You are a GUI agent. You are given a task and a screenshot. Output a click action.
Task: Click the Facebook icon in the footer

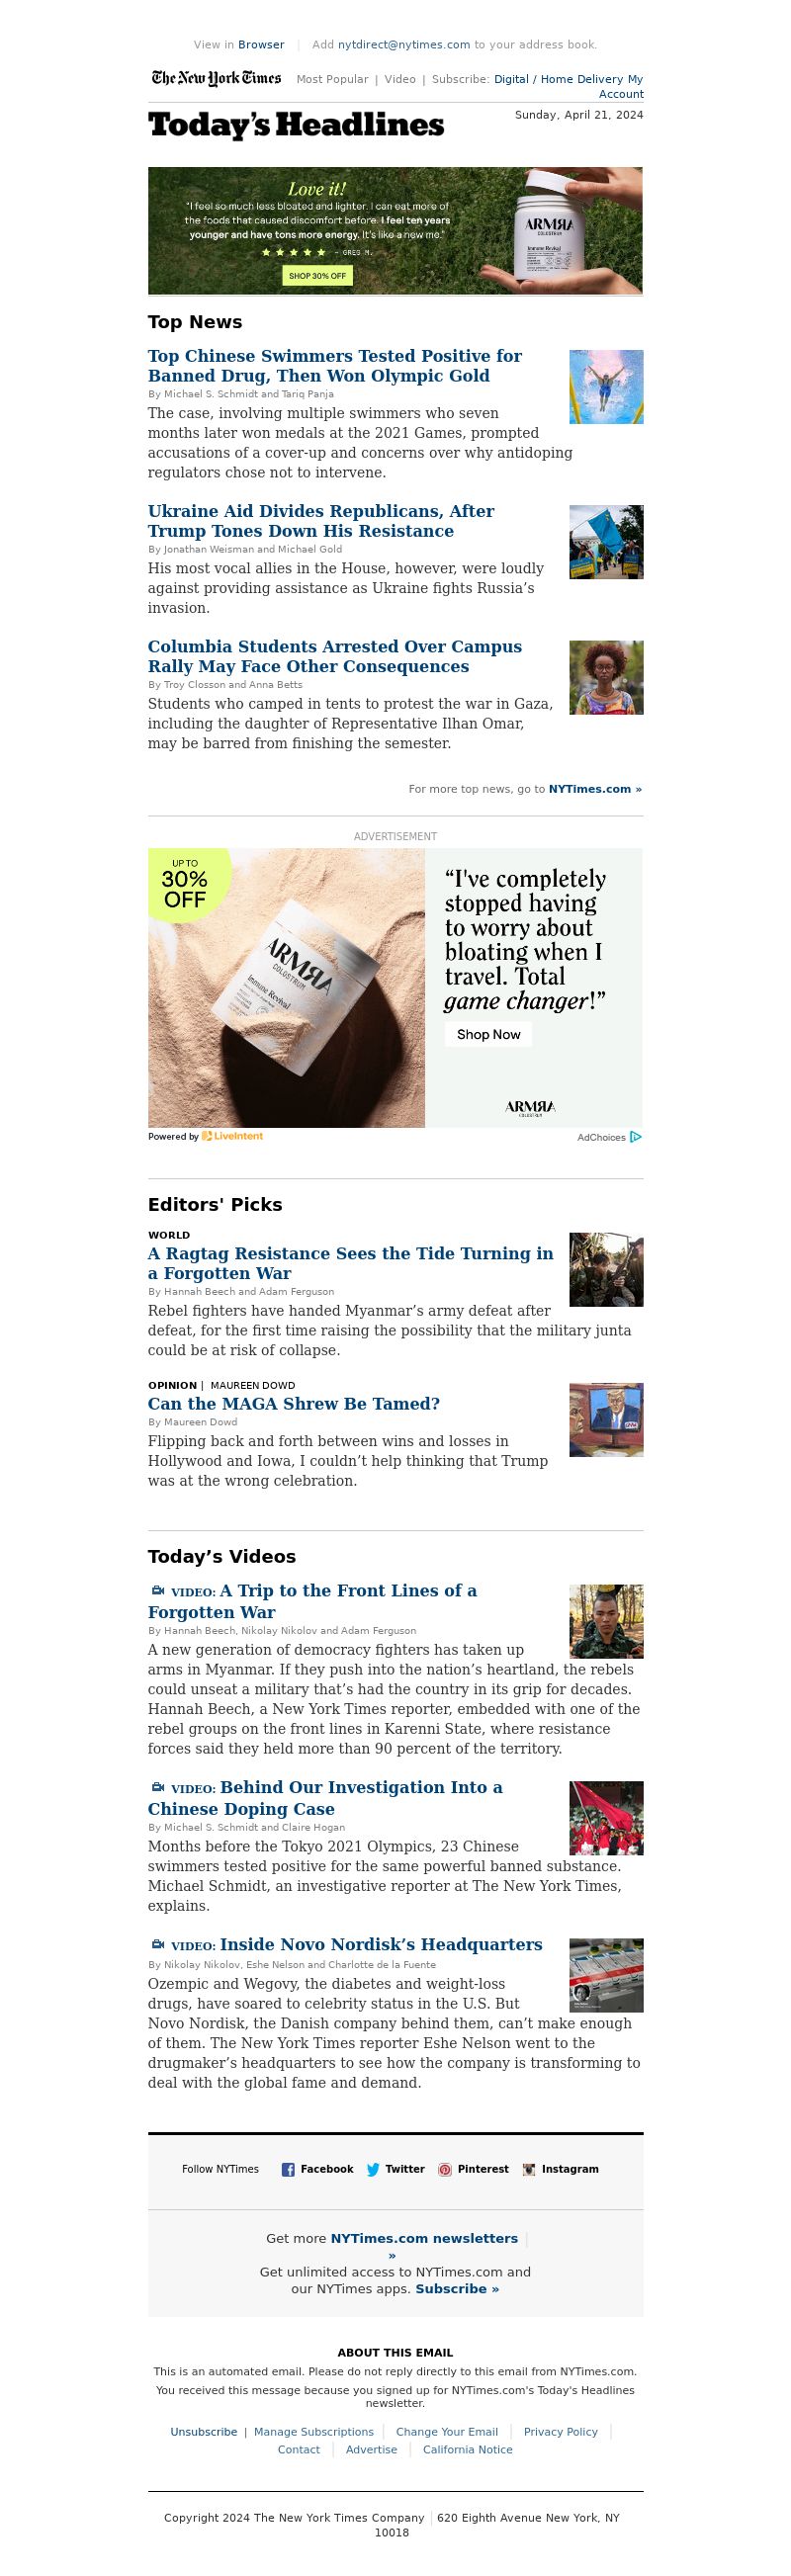tap(288, 2170)
